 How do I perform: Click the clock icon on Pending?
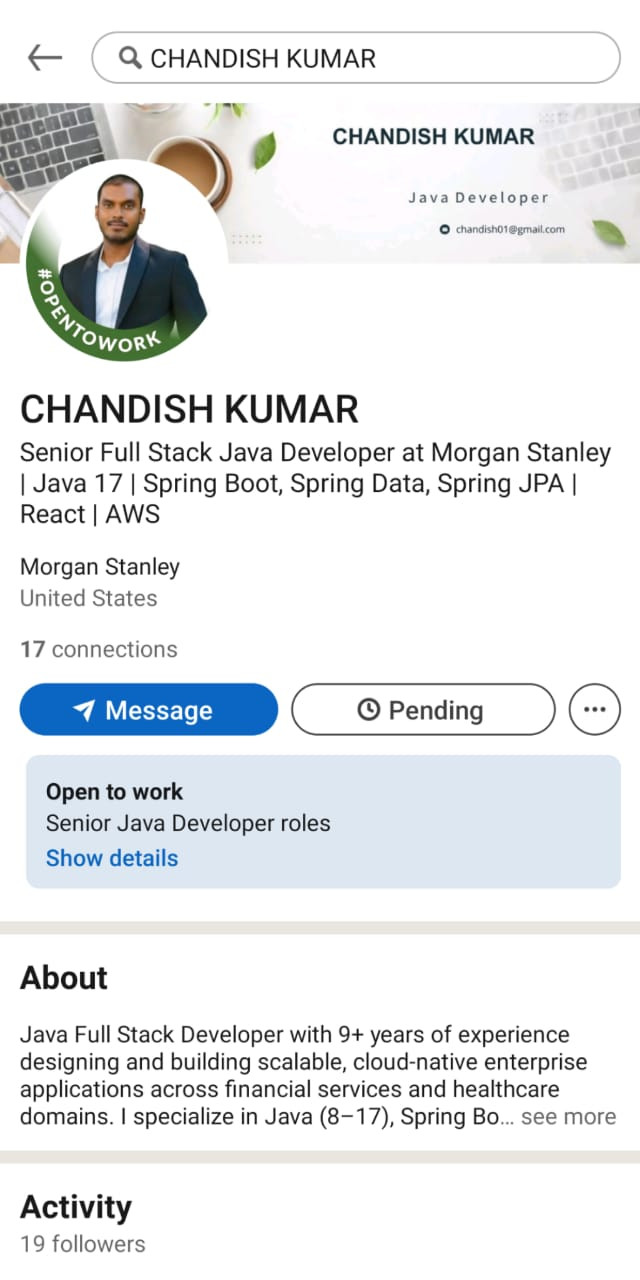368,710
